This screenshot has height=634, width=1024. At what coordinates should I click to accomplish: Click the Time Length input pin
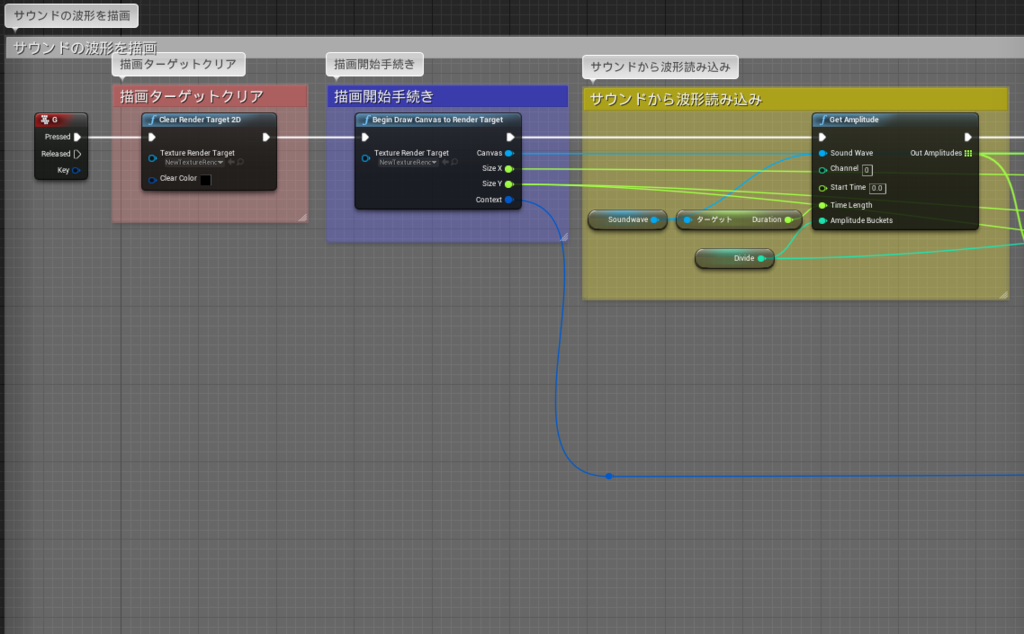(823, 206)
